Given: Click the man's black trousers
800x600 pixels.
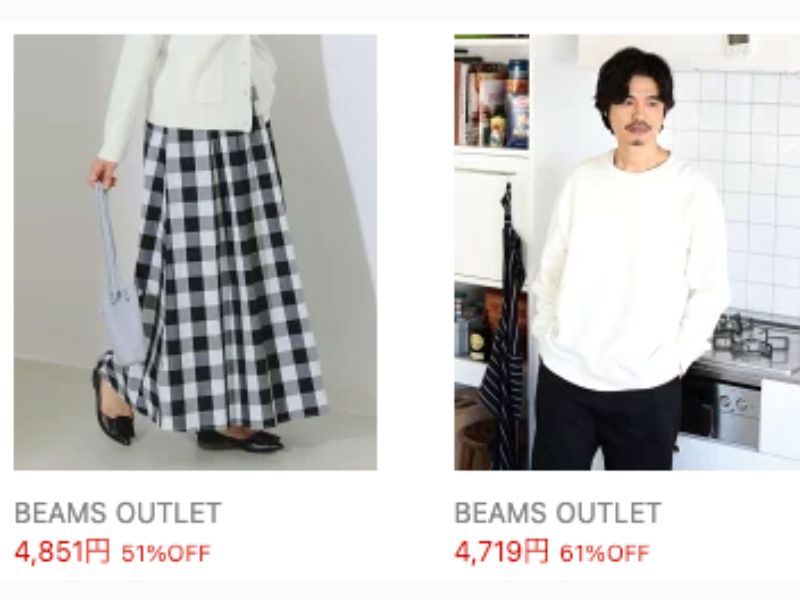Looking at the screenshot, I should [x=605, y=423].
